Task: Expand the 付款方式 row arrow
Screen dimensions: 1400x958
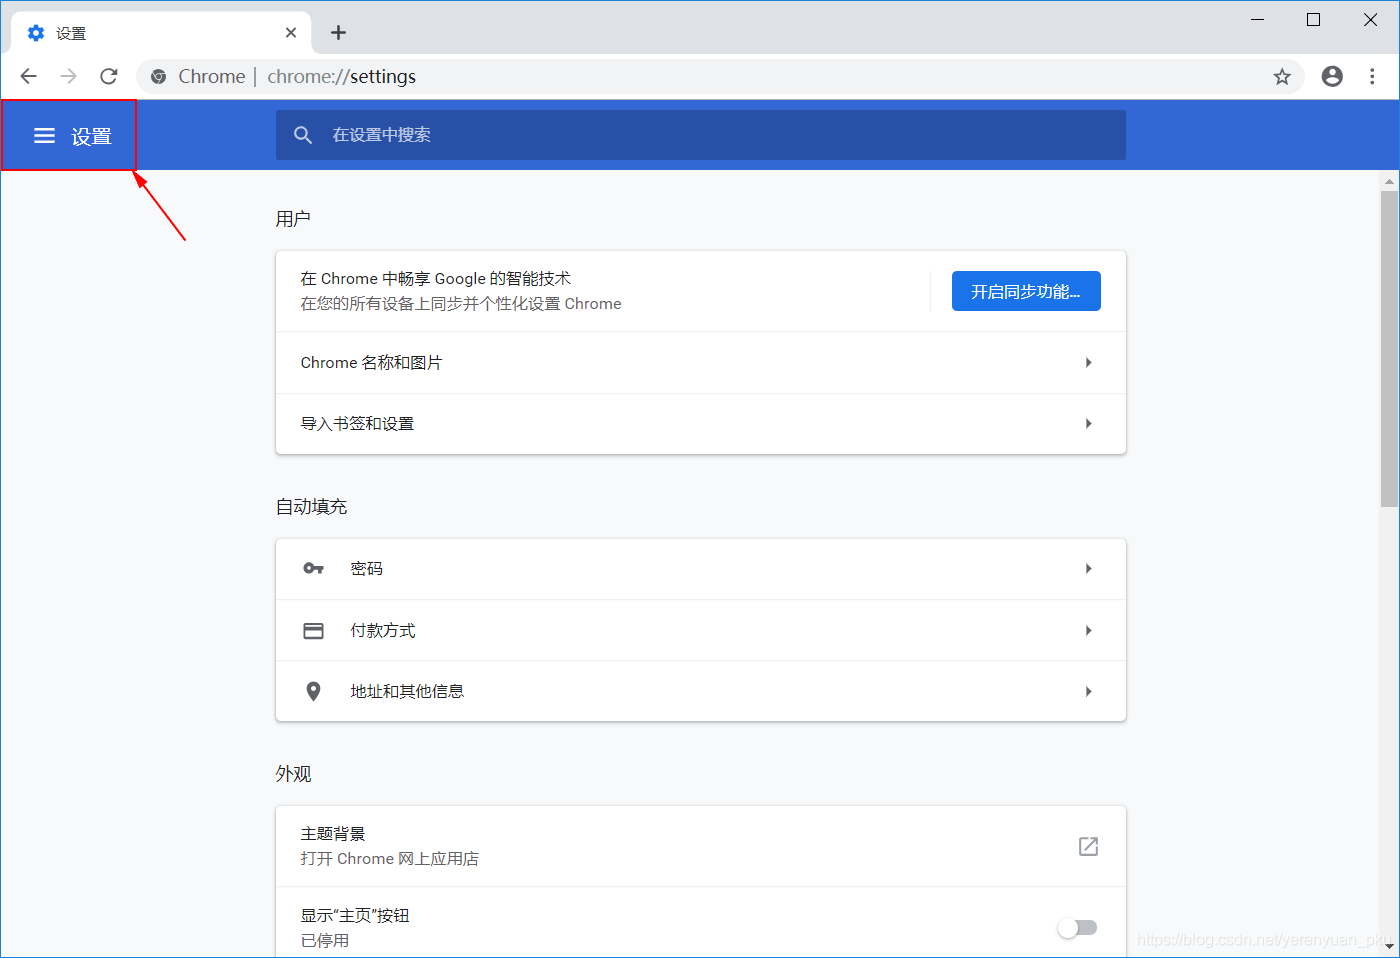Action: tap(1088, 630)
